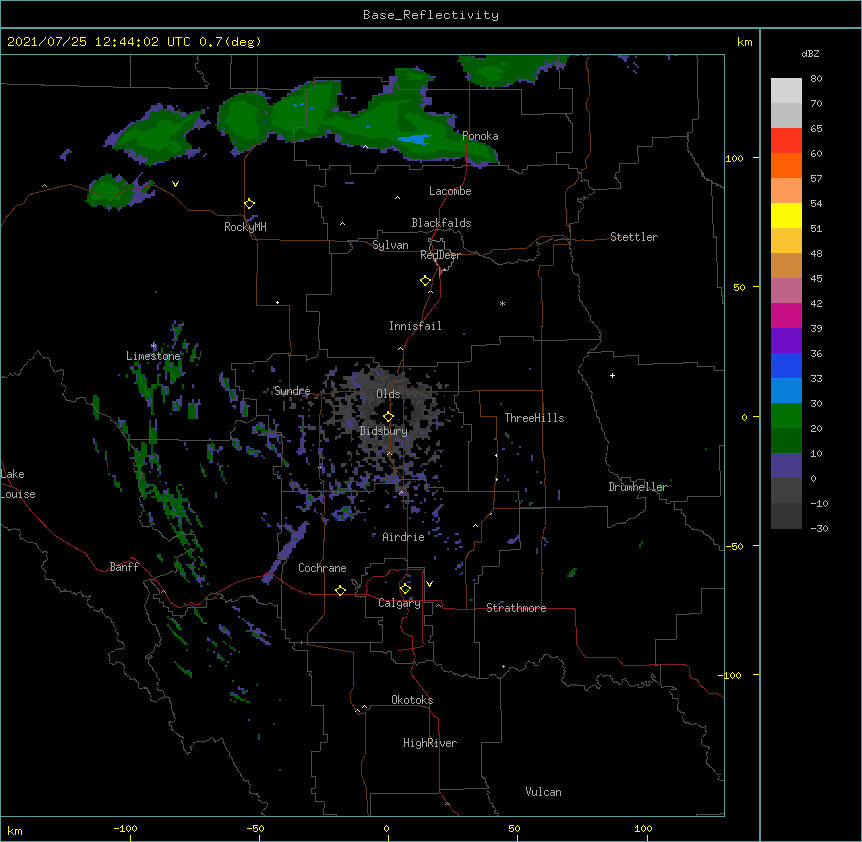Click the Vulcan label

tap(543, 792)
